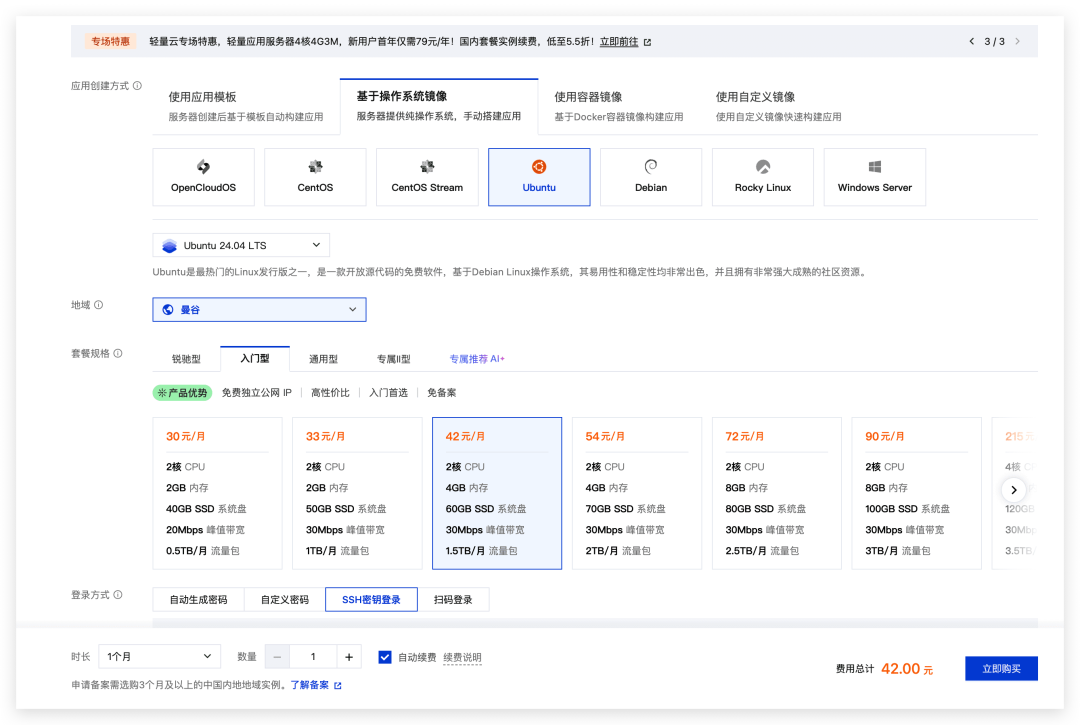
Task: Click info icon beside 套餐规格 label
Action: click(118, 353)
